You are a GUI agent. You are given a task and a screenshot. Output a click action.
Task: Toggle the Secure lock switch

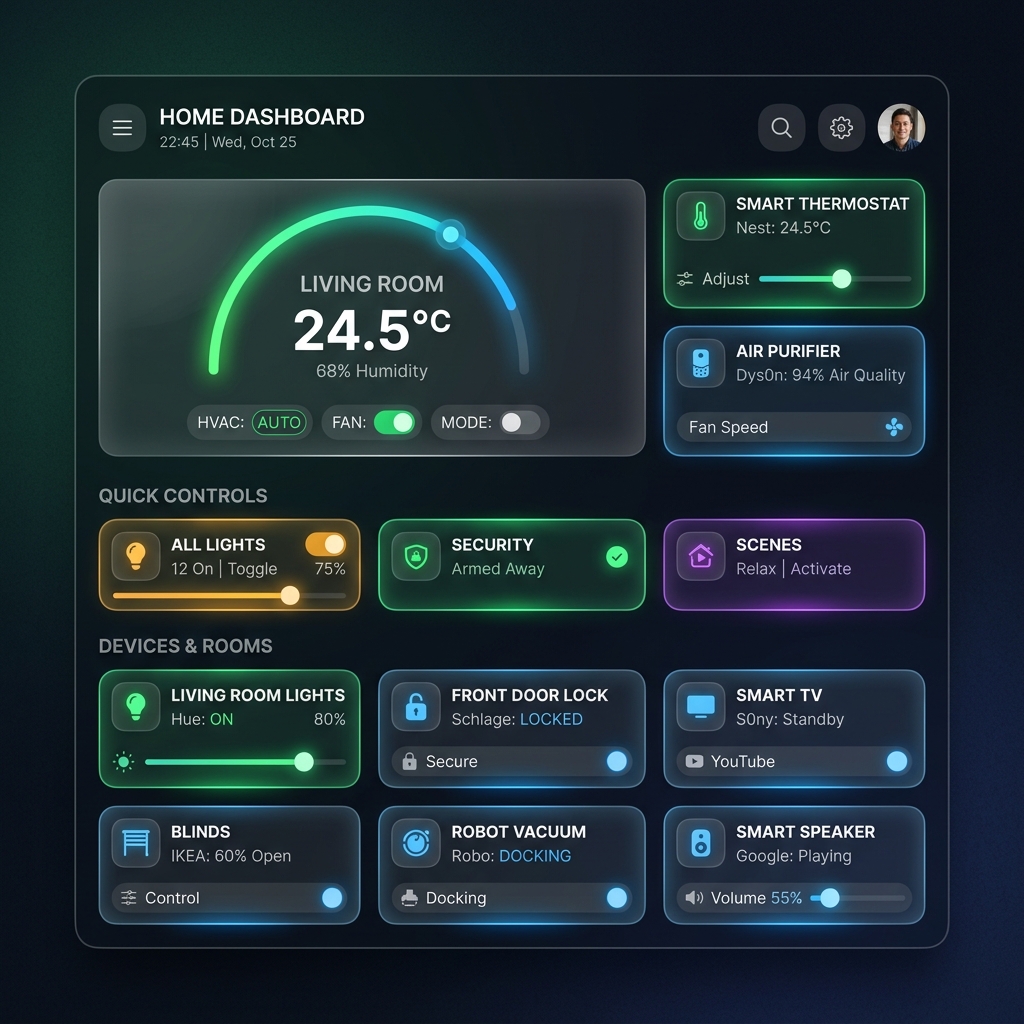616,761
